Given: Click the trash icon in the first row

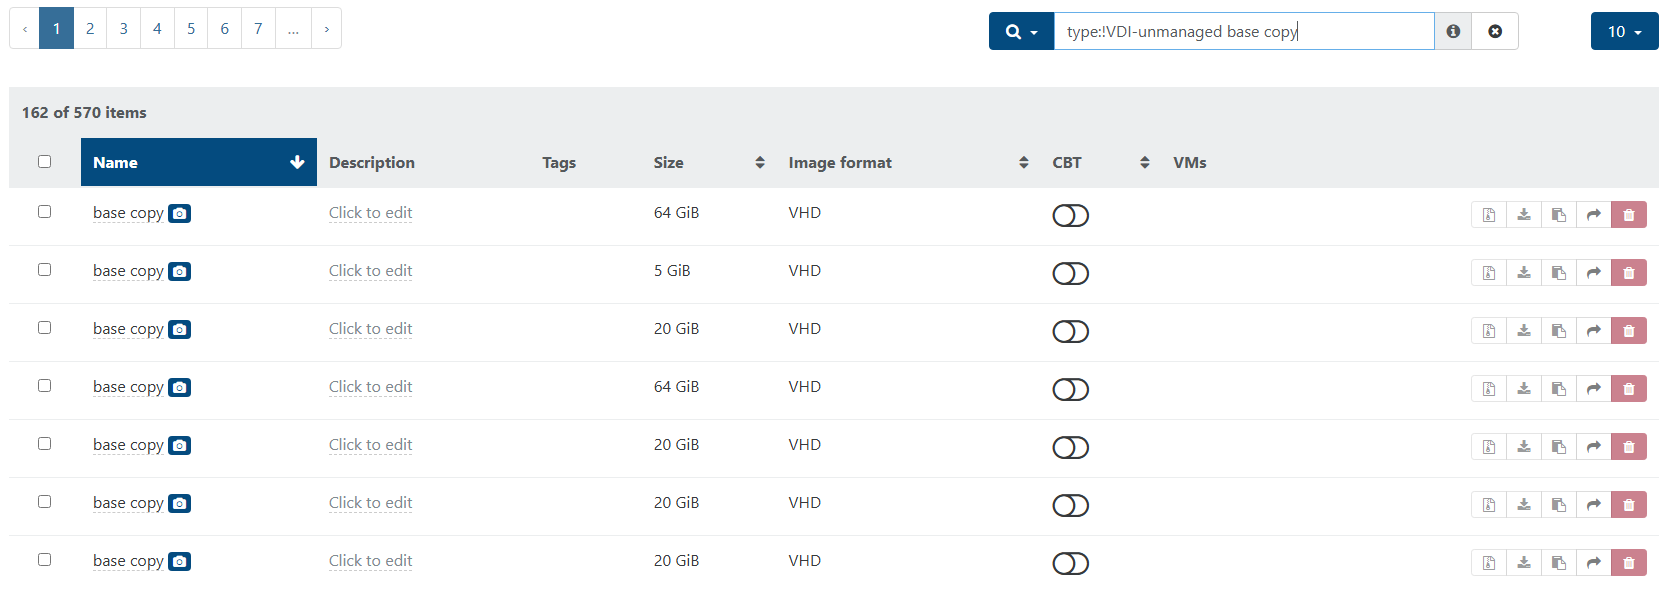Looking at the screenshot, I should pyautogui.click(x=1628, y=215).
